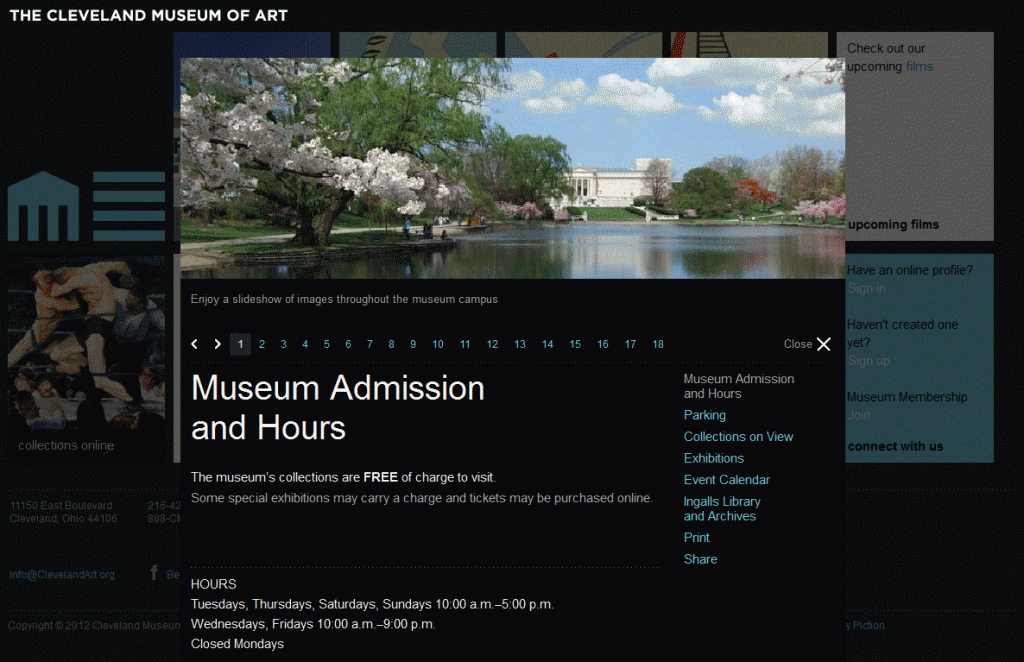
Task: View slideshow image 12
Action: 492,344
